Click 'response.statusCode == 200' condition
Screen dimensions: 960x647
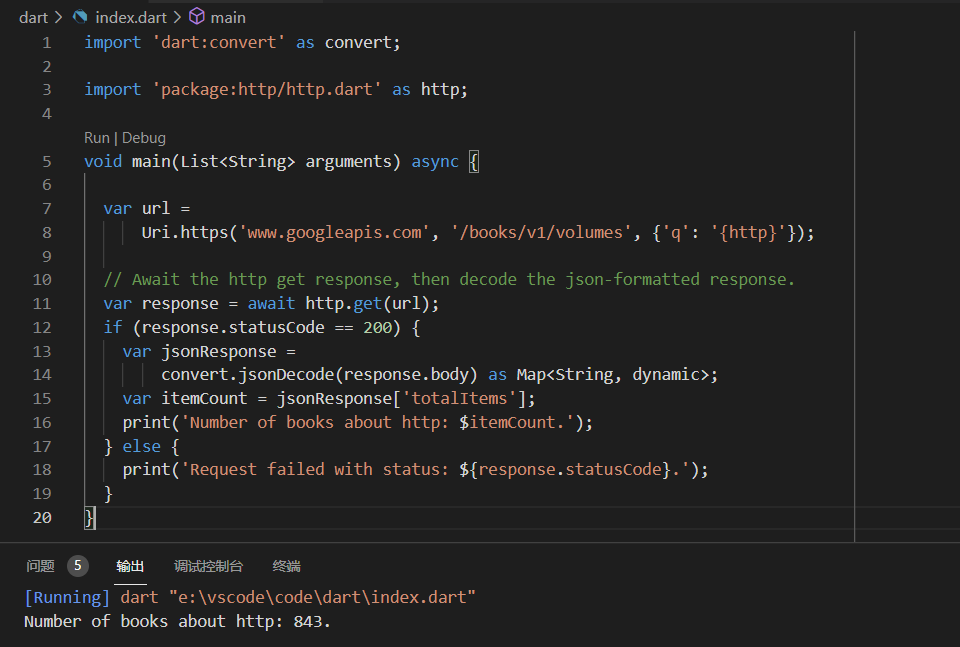point(266,327)
